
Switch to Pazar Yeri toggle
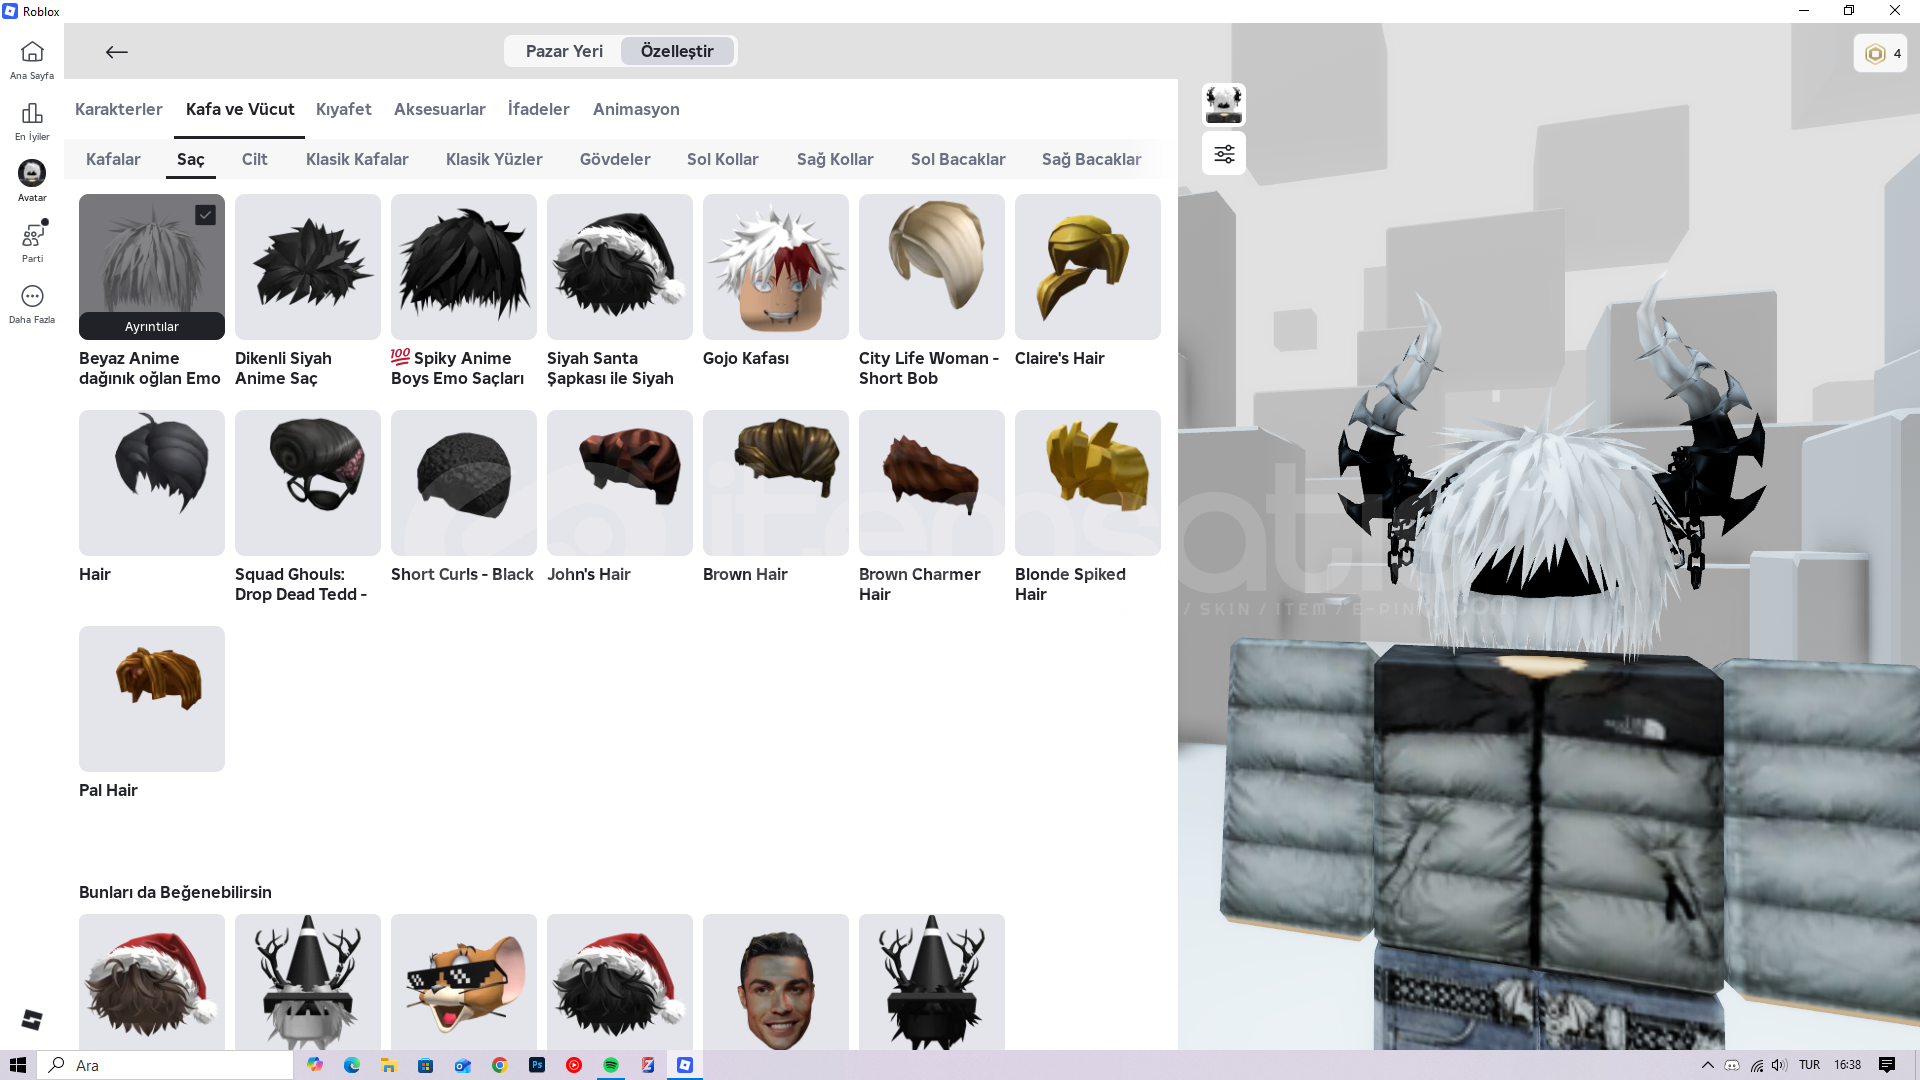(564, 51)
